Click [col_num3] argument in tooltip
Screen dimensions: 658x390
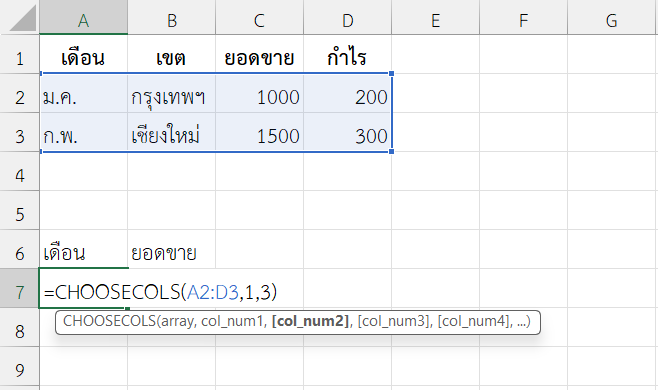tap(393, 321)
